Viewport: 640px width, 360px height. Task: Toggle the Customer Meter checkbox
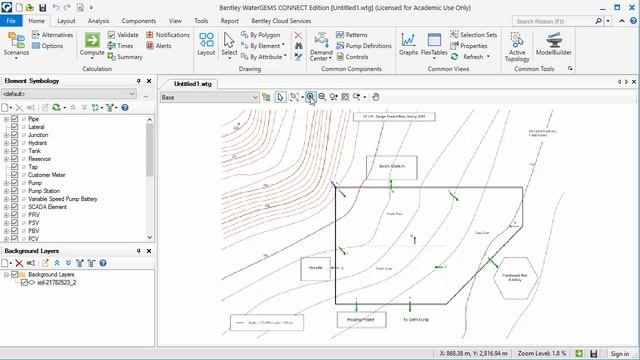pos(15,175)
